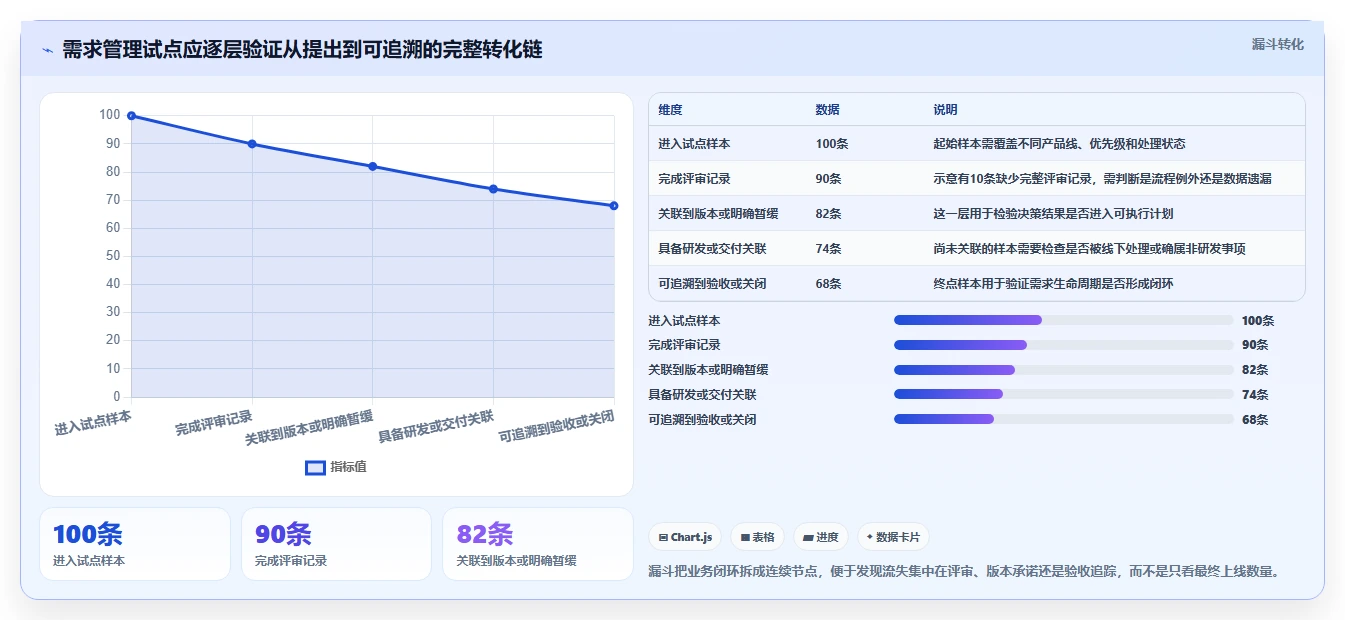Click the 关联到版本或明确暂缓 label on the chart x-axis

(x=310, y=427)
